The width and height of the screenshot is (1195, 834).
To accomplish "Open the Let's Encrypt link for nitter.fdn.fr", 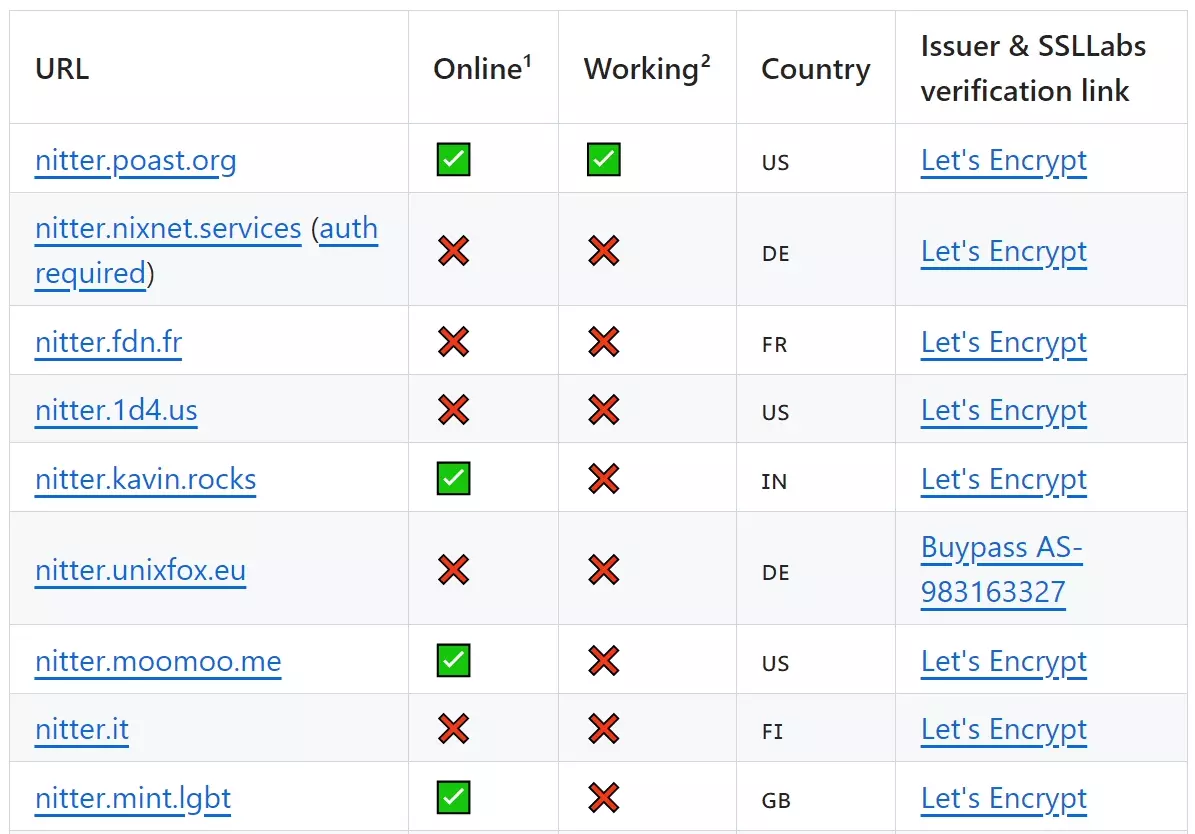I will pos(1003,342).
